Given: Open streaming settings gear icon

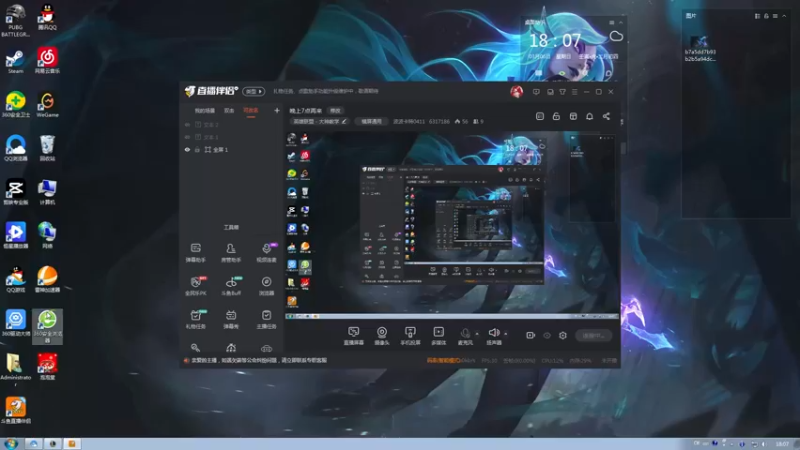Looking at the screenshot, I should click(x=563, y=335).
